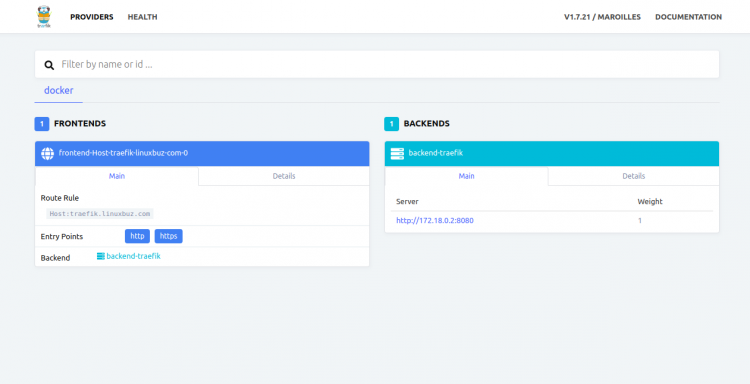Click the backend-traefik card header title
The height and width of the screenshot is (384, 750).
tap(436, 154)
